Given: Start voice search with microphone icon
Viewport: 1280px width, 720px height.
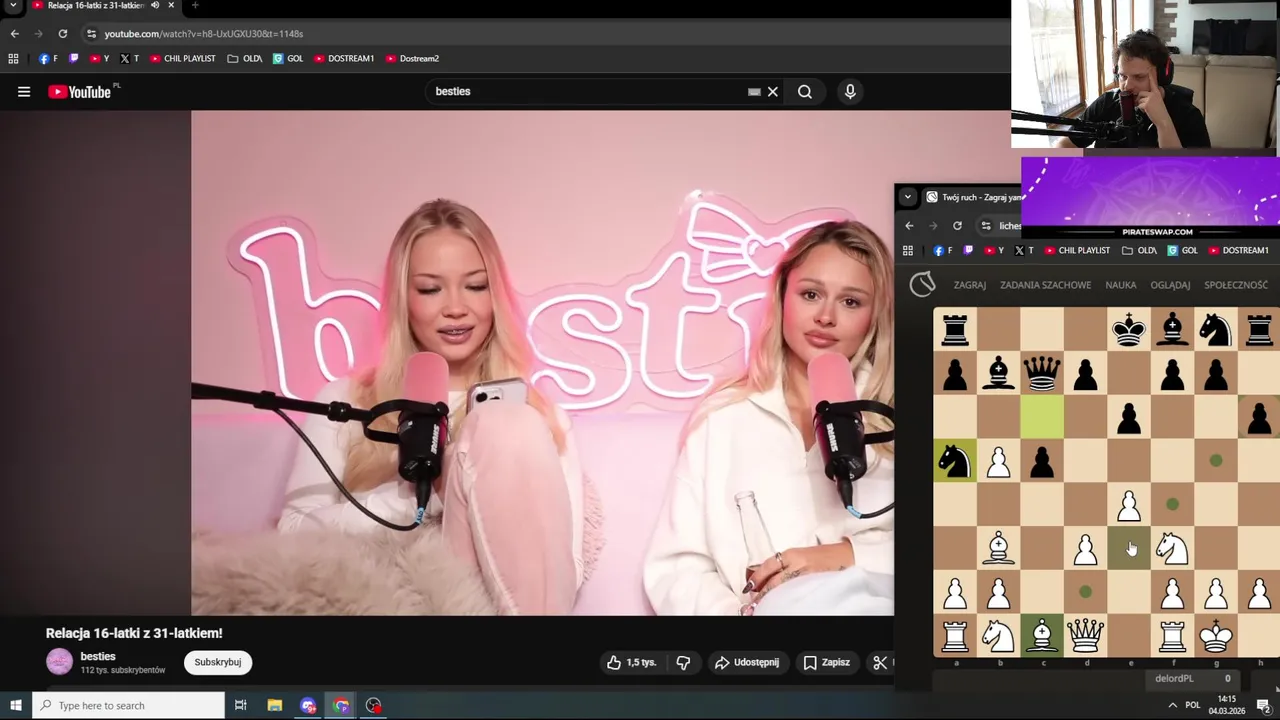Looking at the screenshot, I should [850, 92].
